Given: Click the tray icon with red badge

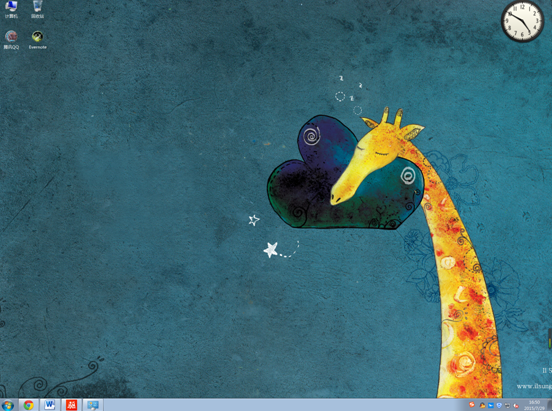Looking at the screenshot, I should (x=516, y=406).
